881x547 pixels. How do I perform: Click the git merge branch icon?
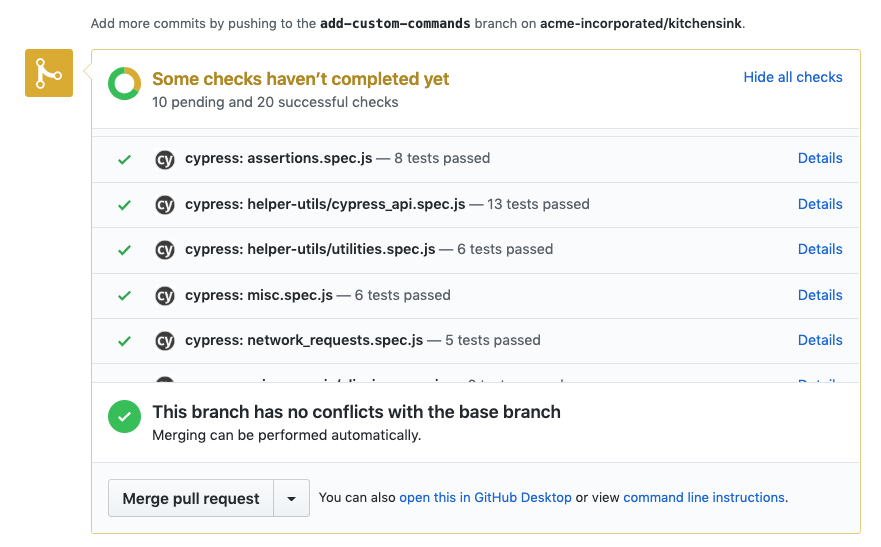tap(49, 74)
